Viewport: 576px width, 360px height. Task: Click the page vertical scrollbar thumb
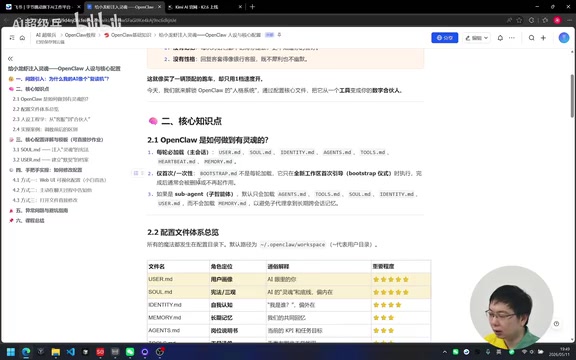coord(572,96)
